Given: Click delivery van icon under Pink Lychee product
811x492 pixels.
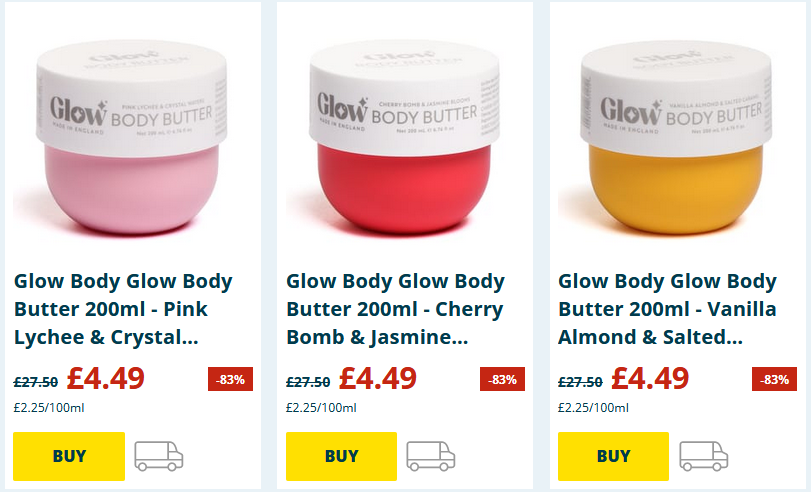Looking at the screenshot, I should coord(159,456).
